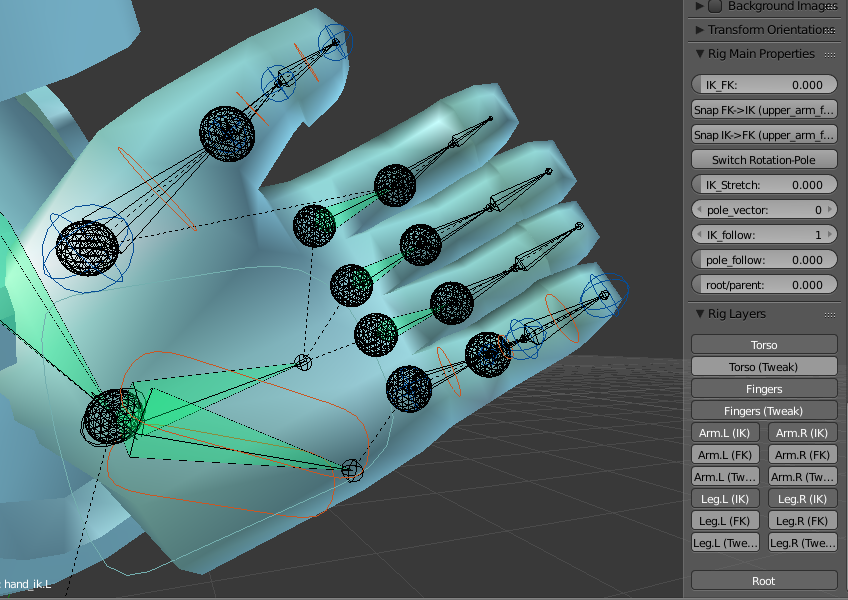Toggle the Arm.R (Tw... layer
This screenshot has width=848, height=600.
[803, 477]
